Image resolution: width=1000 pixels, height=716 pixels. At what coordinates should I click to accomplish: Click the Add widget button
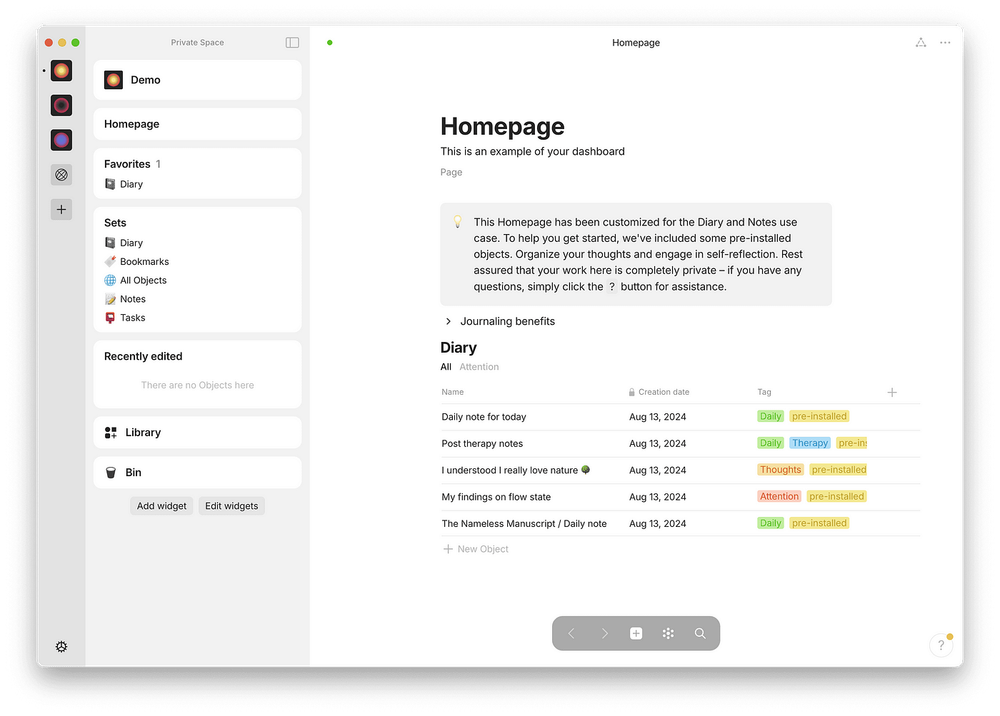(161, 506)
